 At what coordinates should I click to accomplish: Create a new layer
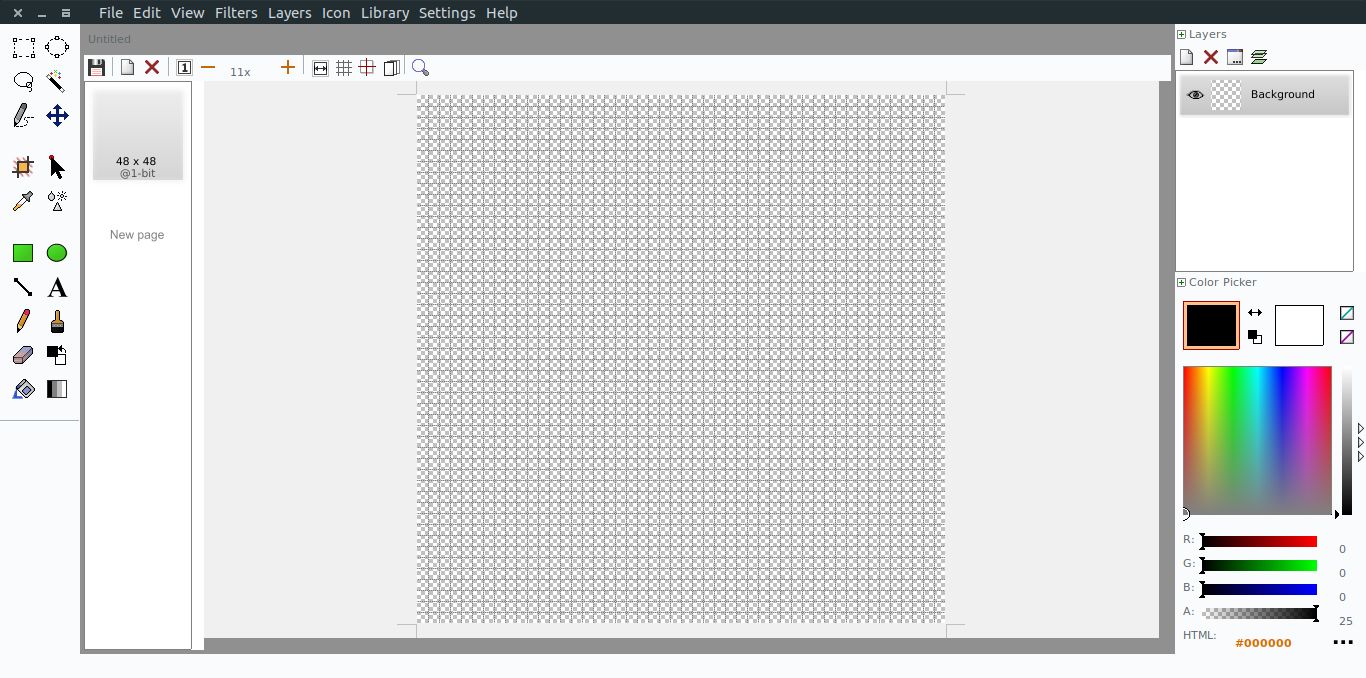click(x=1187, y=57)
